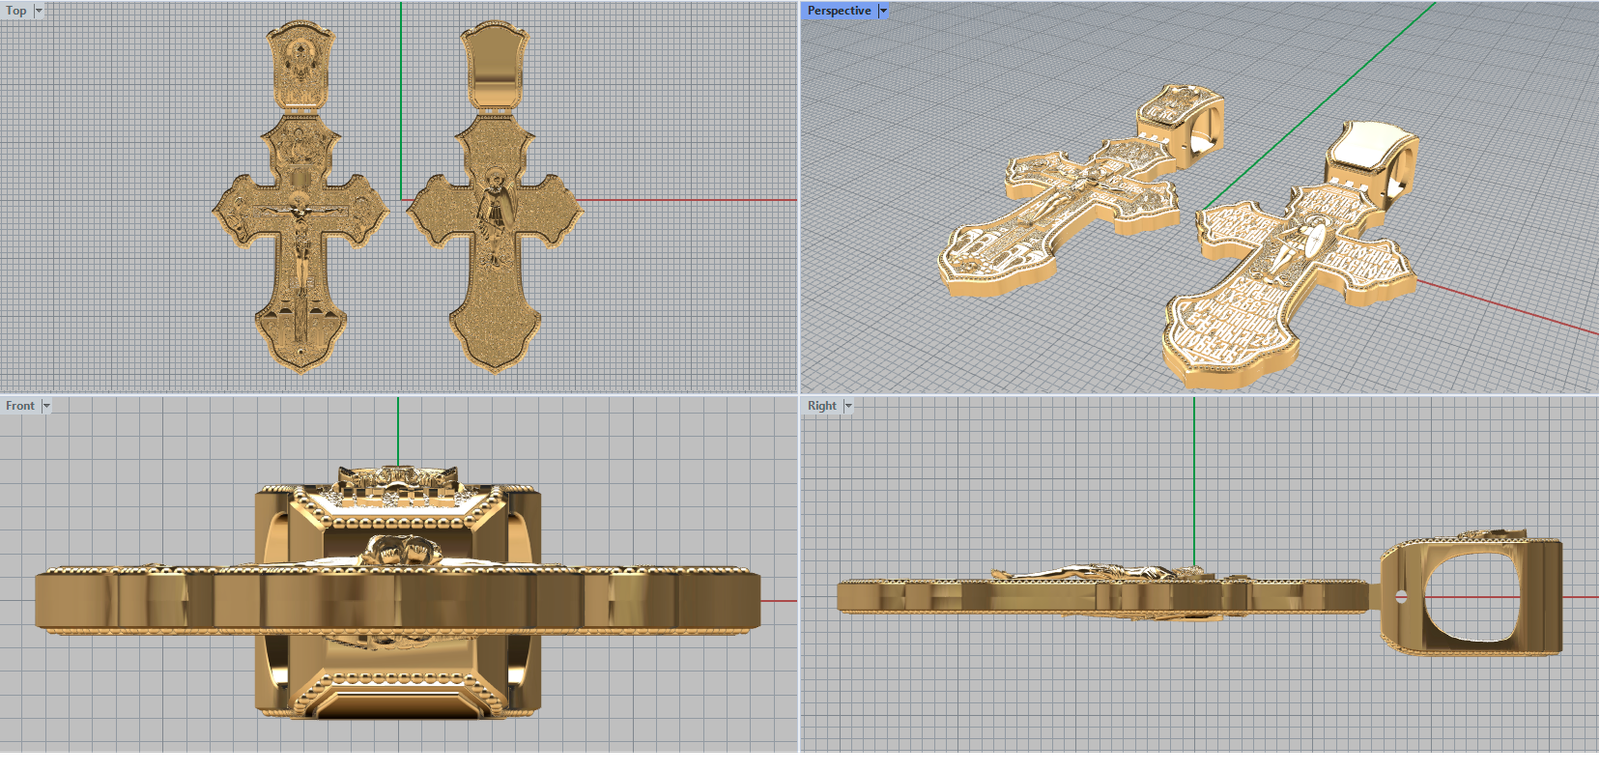Select the Right viewport title label
The height and width of the screenshot is (772, 1600).
tap(821, 406)
